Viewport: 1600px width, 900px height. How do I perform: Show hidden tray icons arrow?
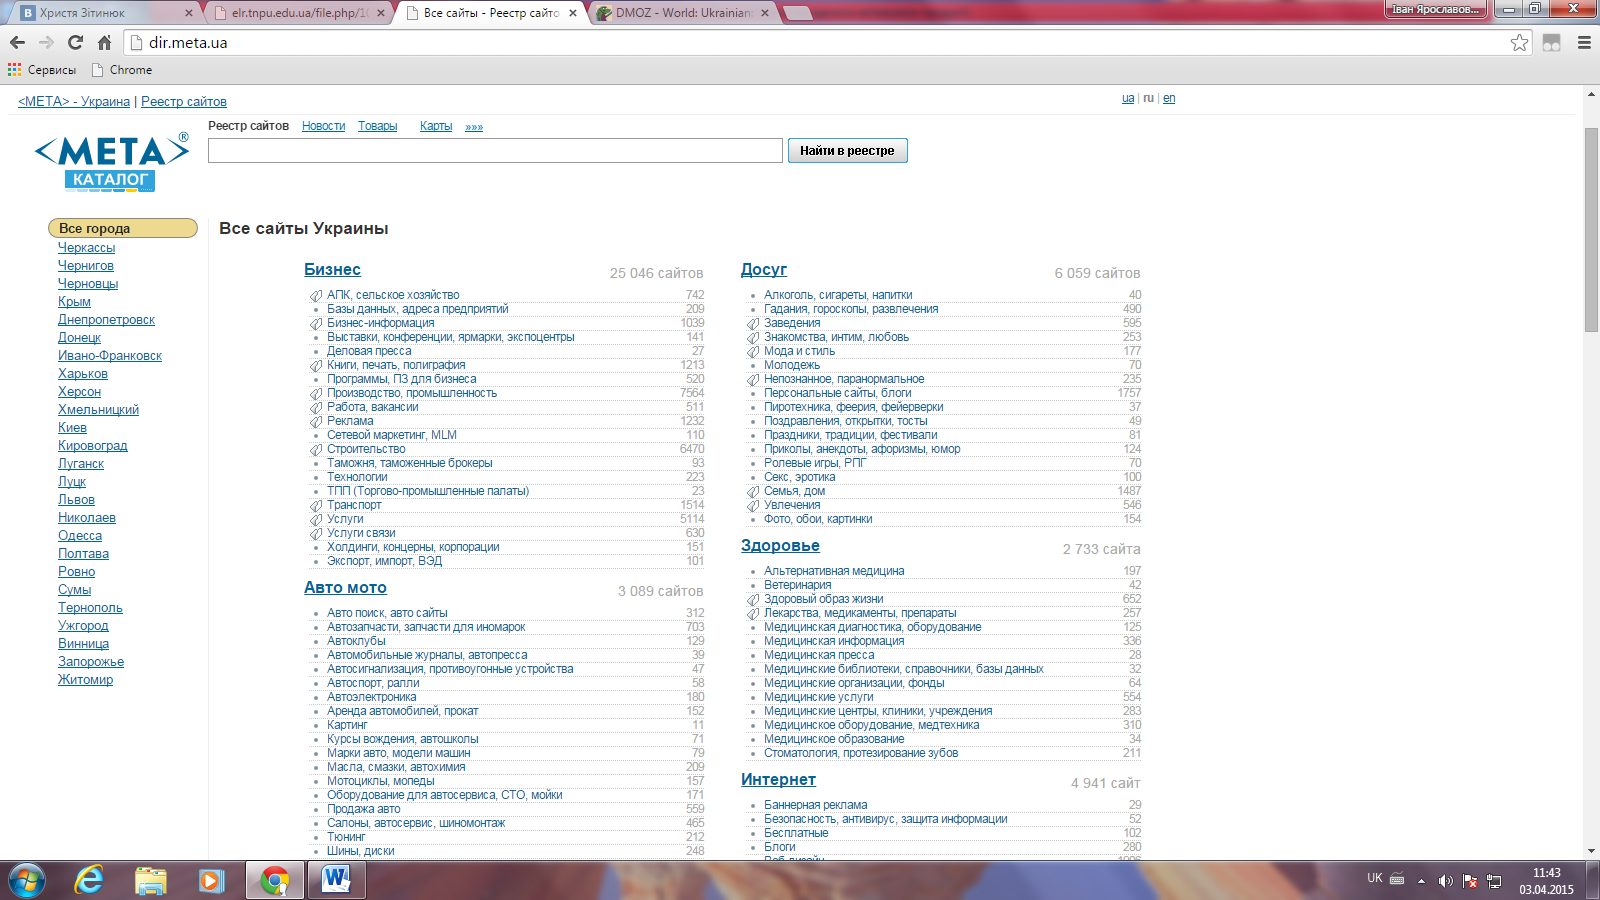tap(1421, 881)
